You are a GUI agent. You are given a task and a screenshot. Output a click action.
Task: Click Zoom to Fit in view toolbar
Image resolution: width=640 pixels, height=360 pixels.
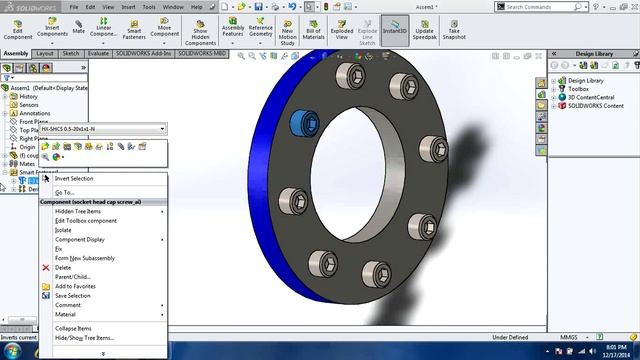click(x=241, y=56)
